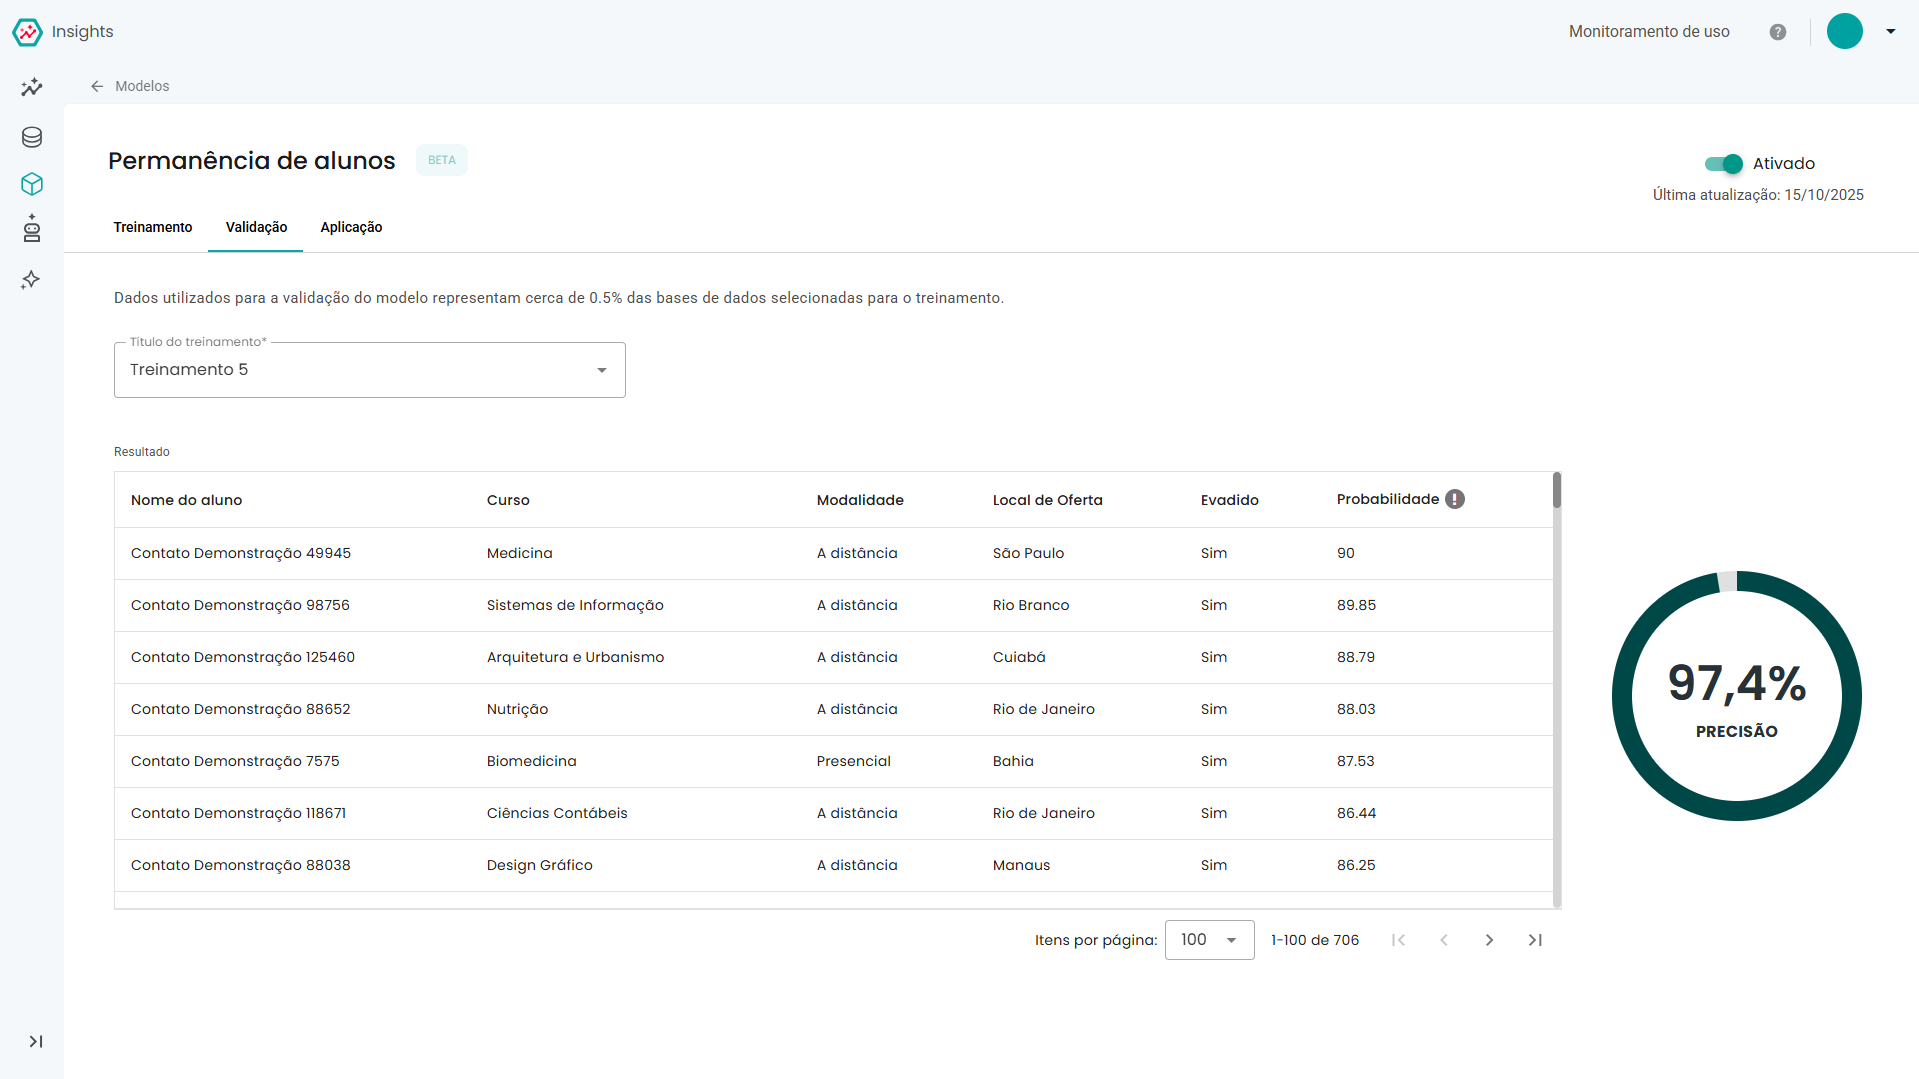
Task: Go to the first page
Action: (1398, 940)
